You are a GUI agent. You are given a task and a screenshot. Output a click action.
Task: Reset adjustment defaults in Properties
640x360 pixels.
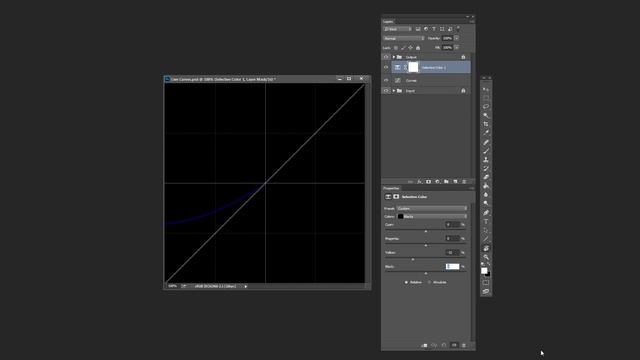[x=444, y=345]
